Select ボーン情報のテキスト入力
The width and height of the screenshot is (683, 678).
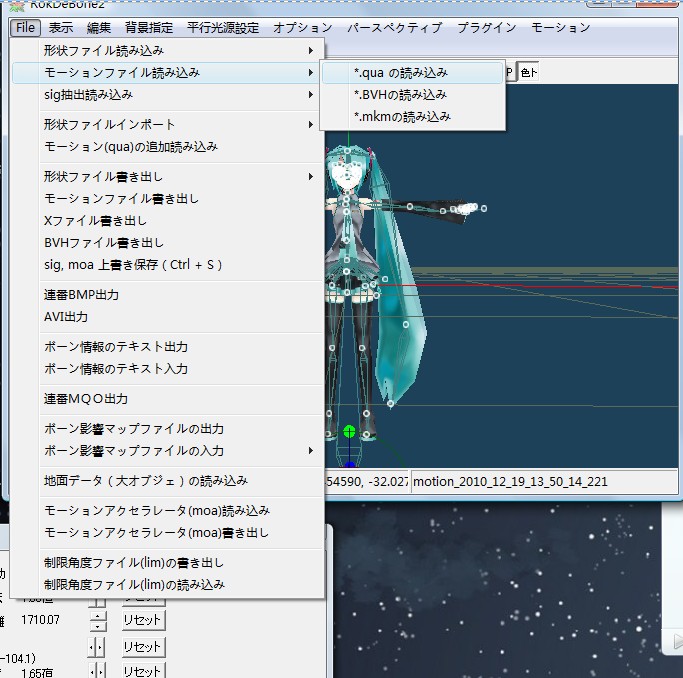[168, 368]
